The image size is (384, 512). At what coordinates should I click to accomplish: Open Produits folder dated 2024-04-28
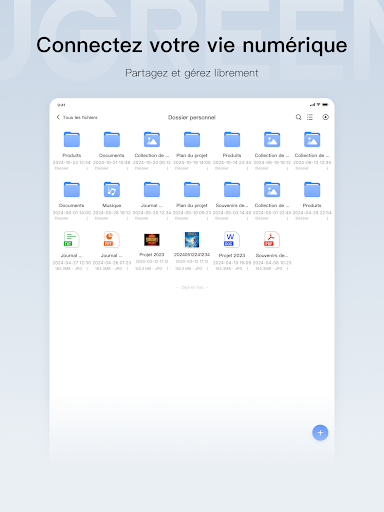click(x=312, y=190)
